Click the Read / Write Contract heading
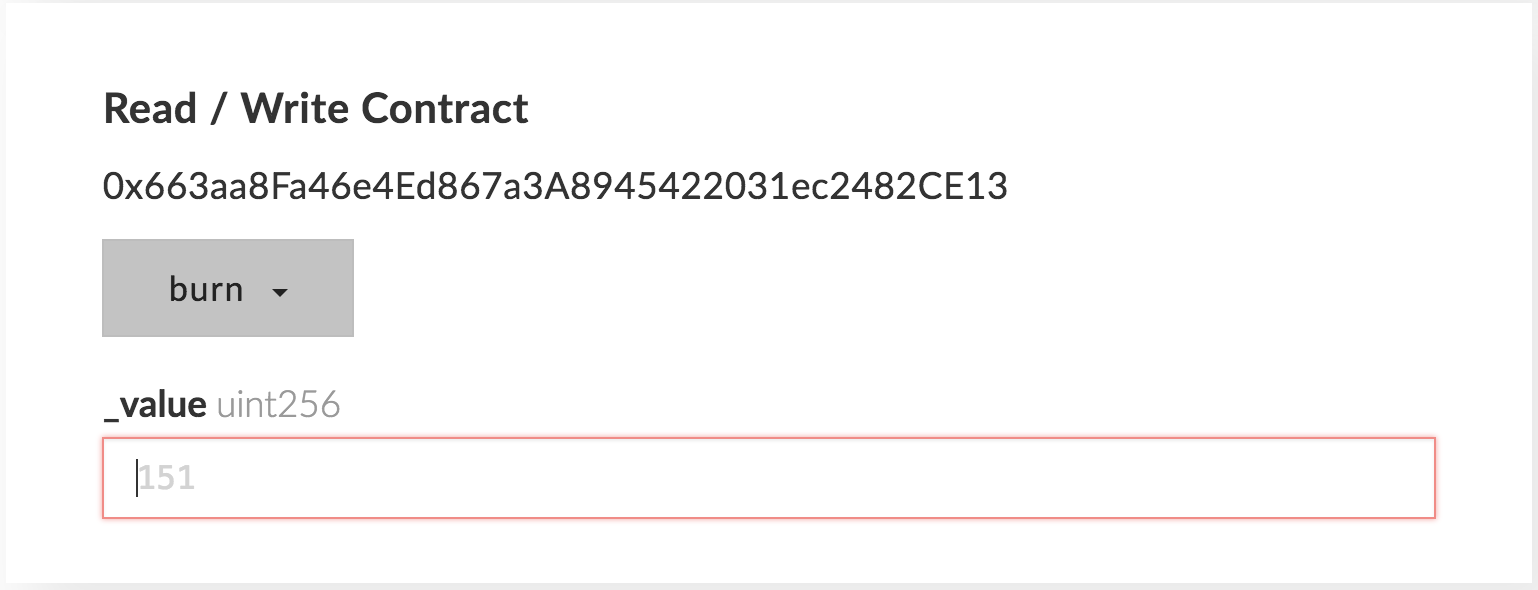Screen dimensions: 1538x590 [316, 108]
